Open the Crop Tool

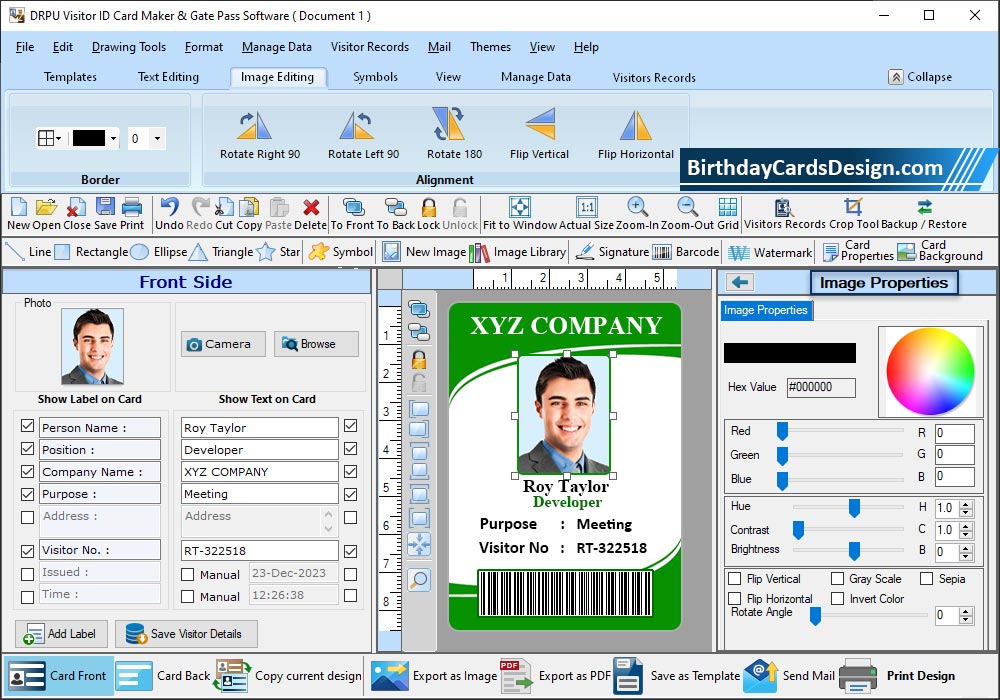[x=853, y=207]
